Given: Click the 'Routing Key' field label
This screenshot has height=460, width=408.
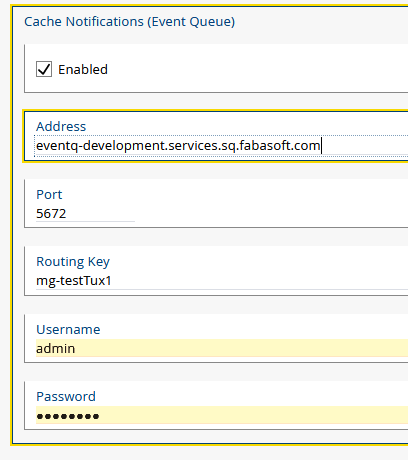Looking at the screenshot, I should tap(73, 262).
